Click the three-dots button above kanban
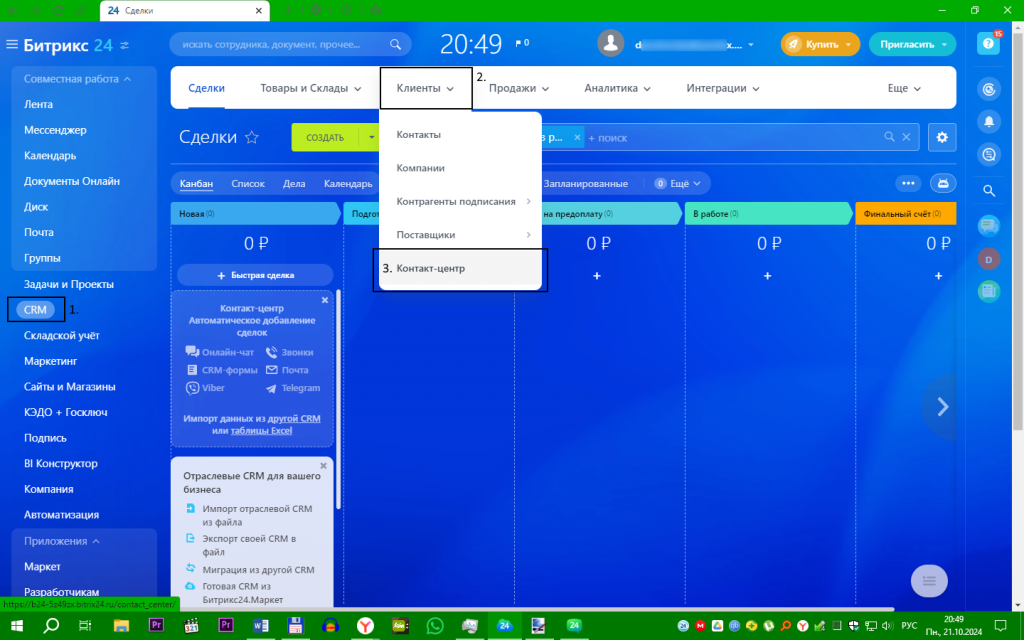 (x=908, y=184)
